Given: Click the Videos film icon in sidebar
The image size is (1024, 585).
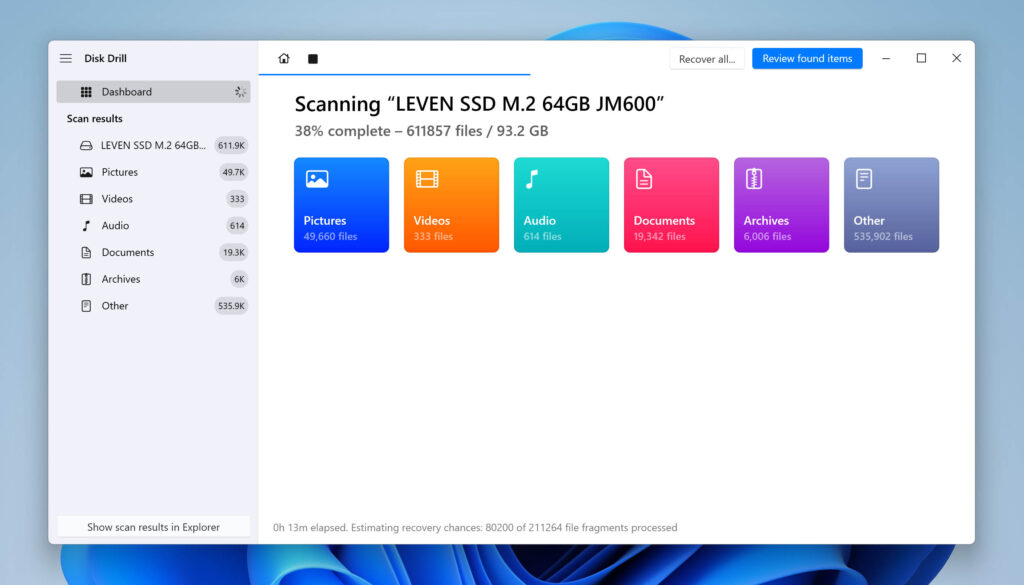Looking at the screenshot, I should tap(86, 199).
